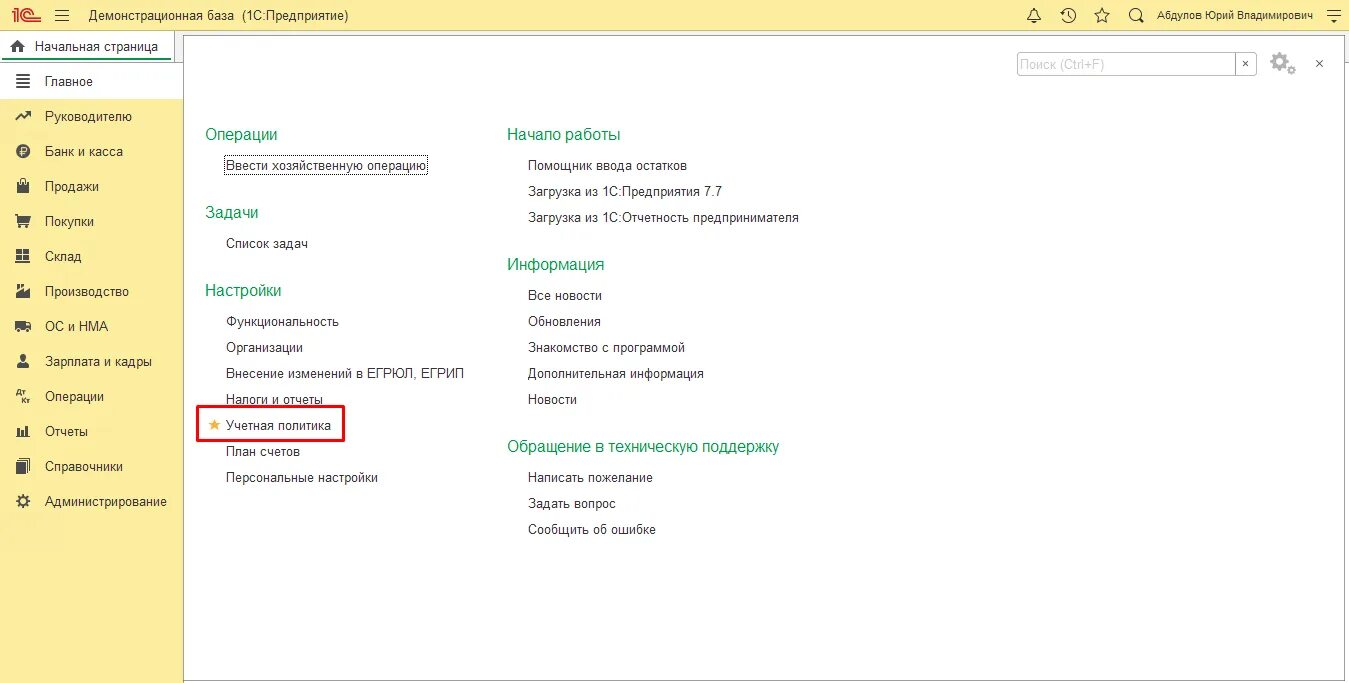Open history clock icon
Image resolution: width=1349 pixels, height=683 pixels.
[1068, 16]
